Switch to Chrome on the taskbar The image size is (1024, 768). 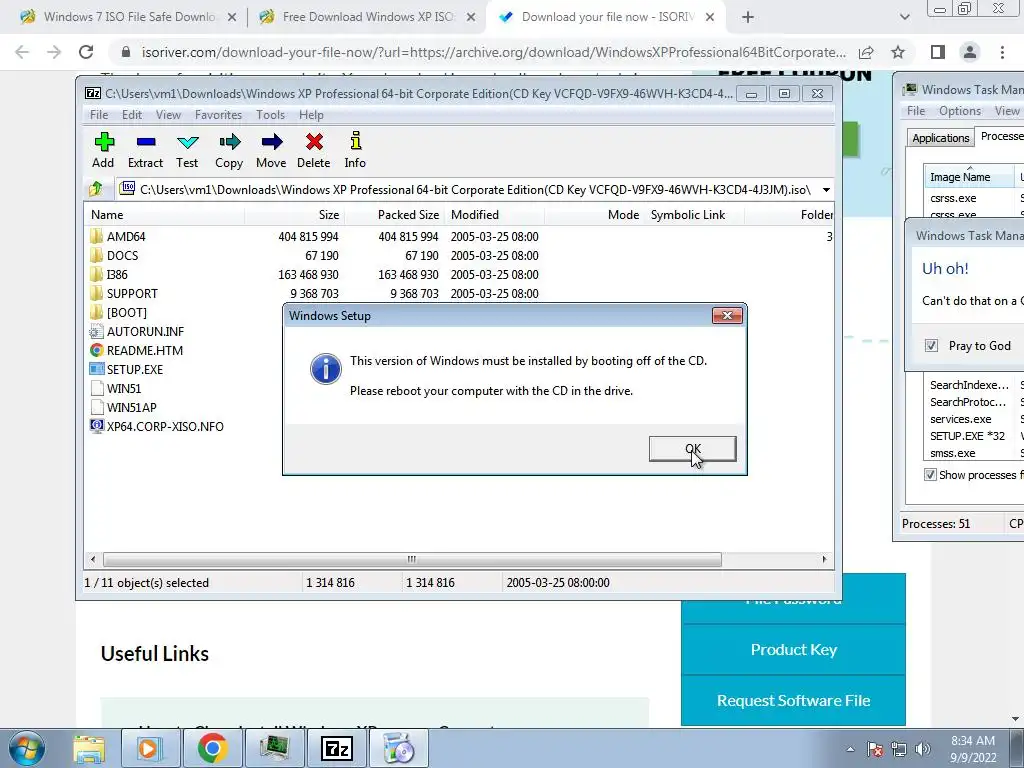pyautogui.click(x=212, y=749)
